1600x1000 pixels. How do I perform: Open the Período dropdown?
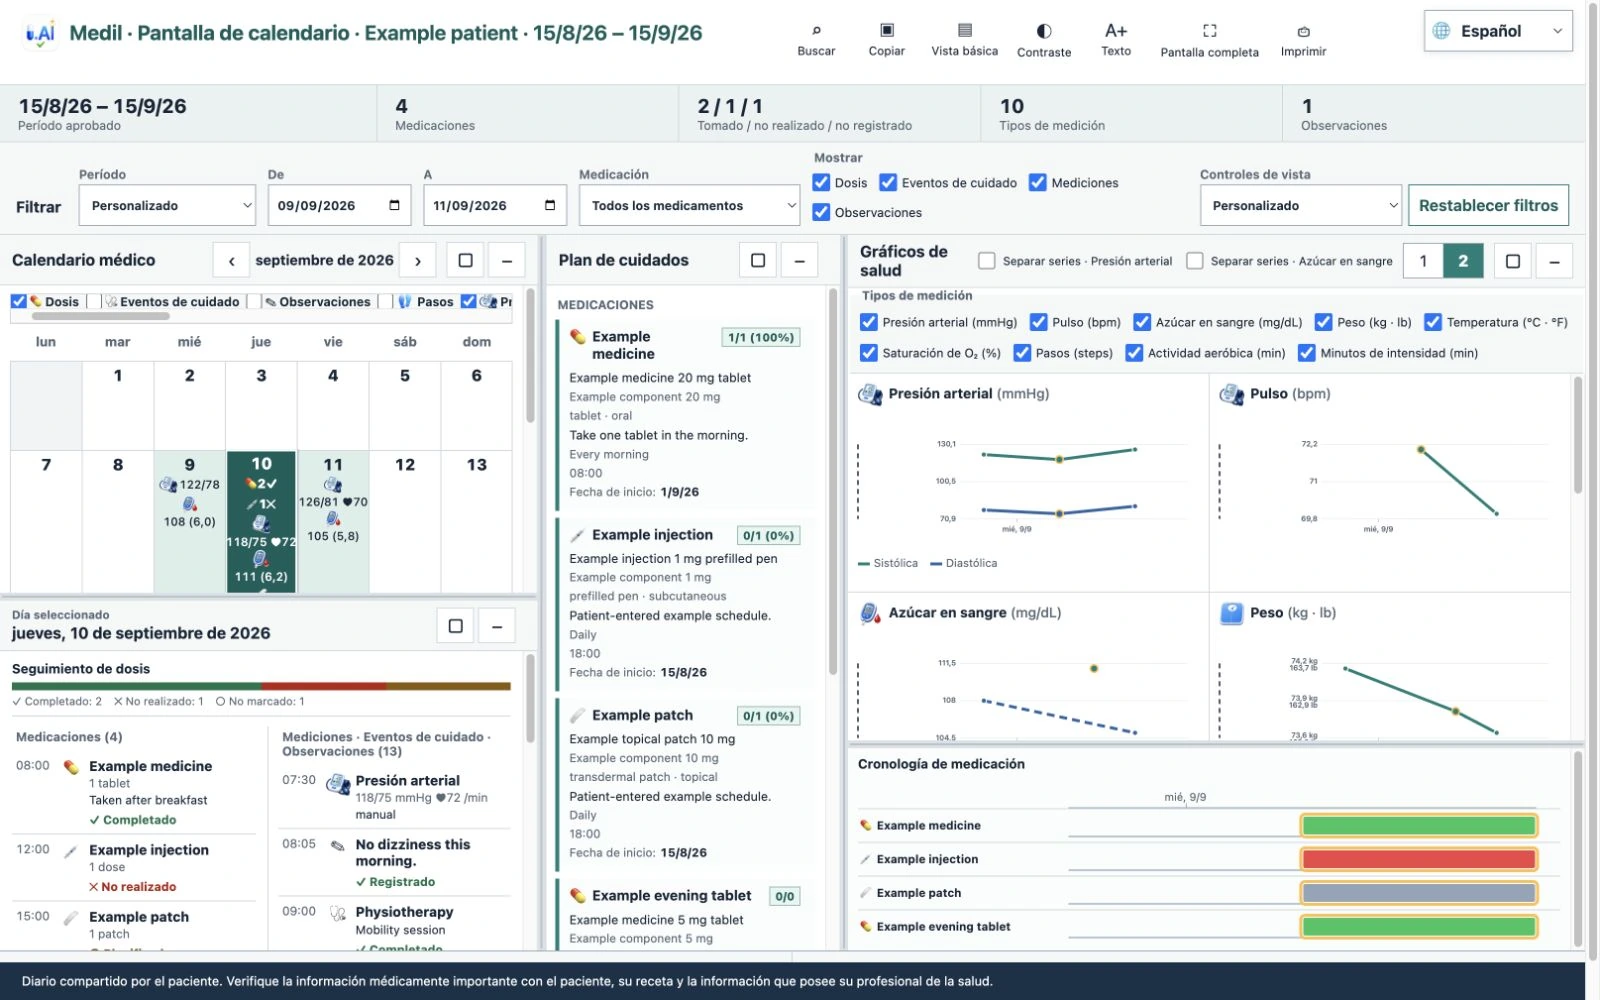[x=167, y=205]
